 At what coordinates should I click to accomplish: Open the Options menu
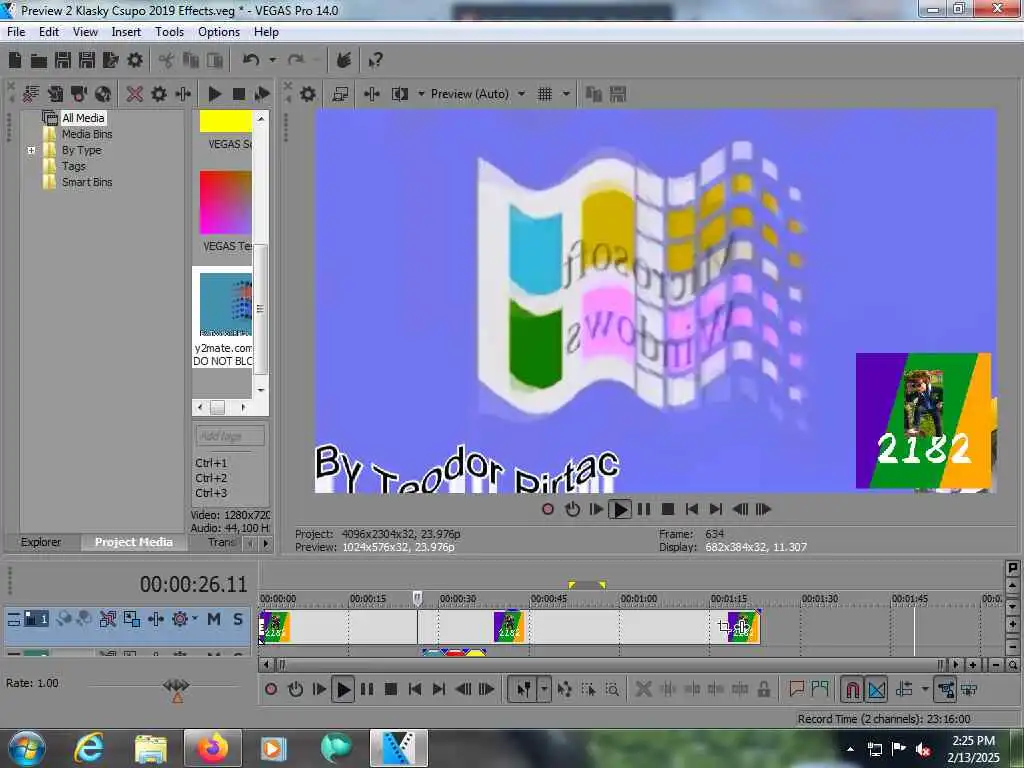219,31
